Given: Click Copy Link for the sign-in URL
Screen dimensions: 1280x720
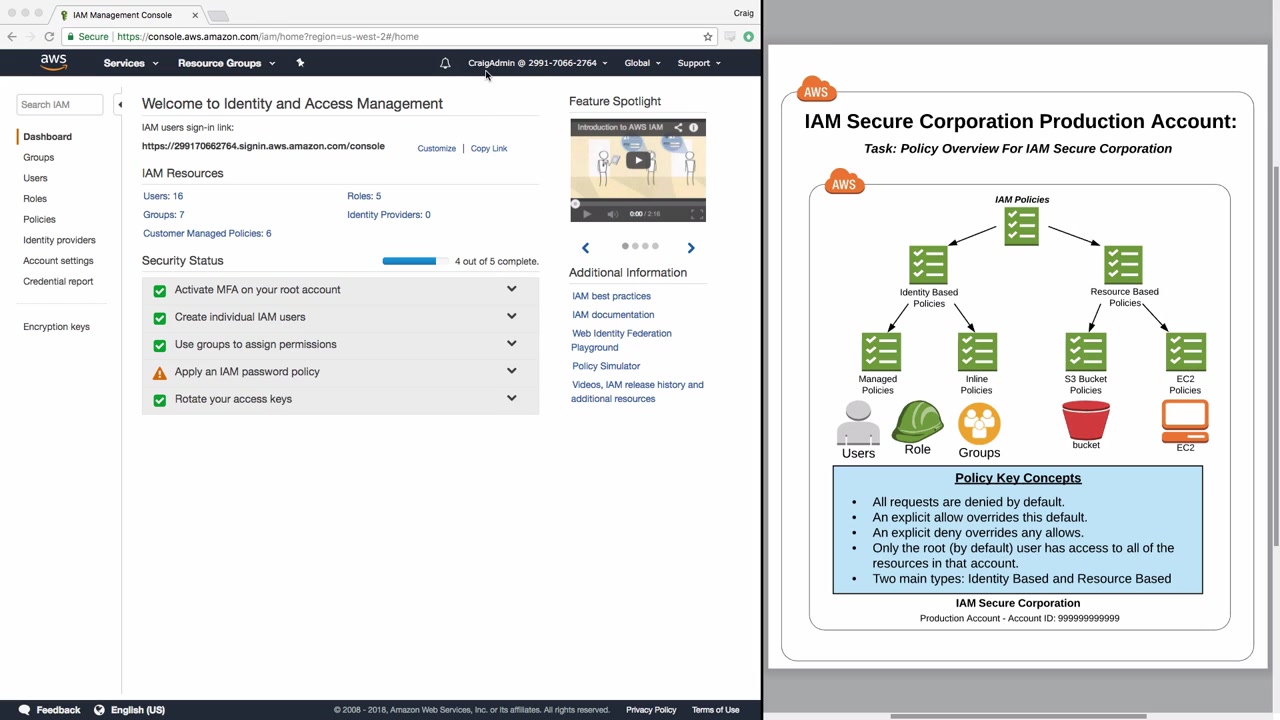Looking at the screenshot, I should pyautogui.click(x=489, y=149).
